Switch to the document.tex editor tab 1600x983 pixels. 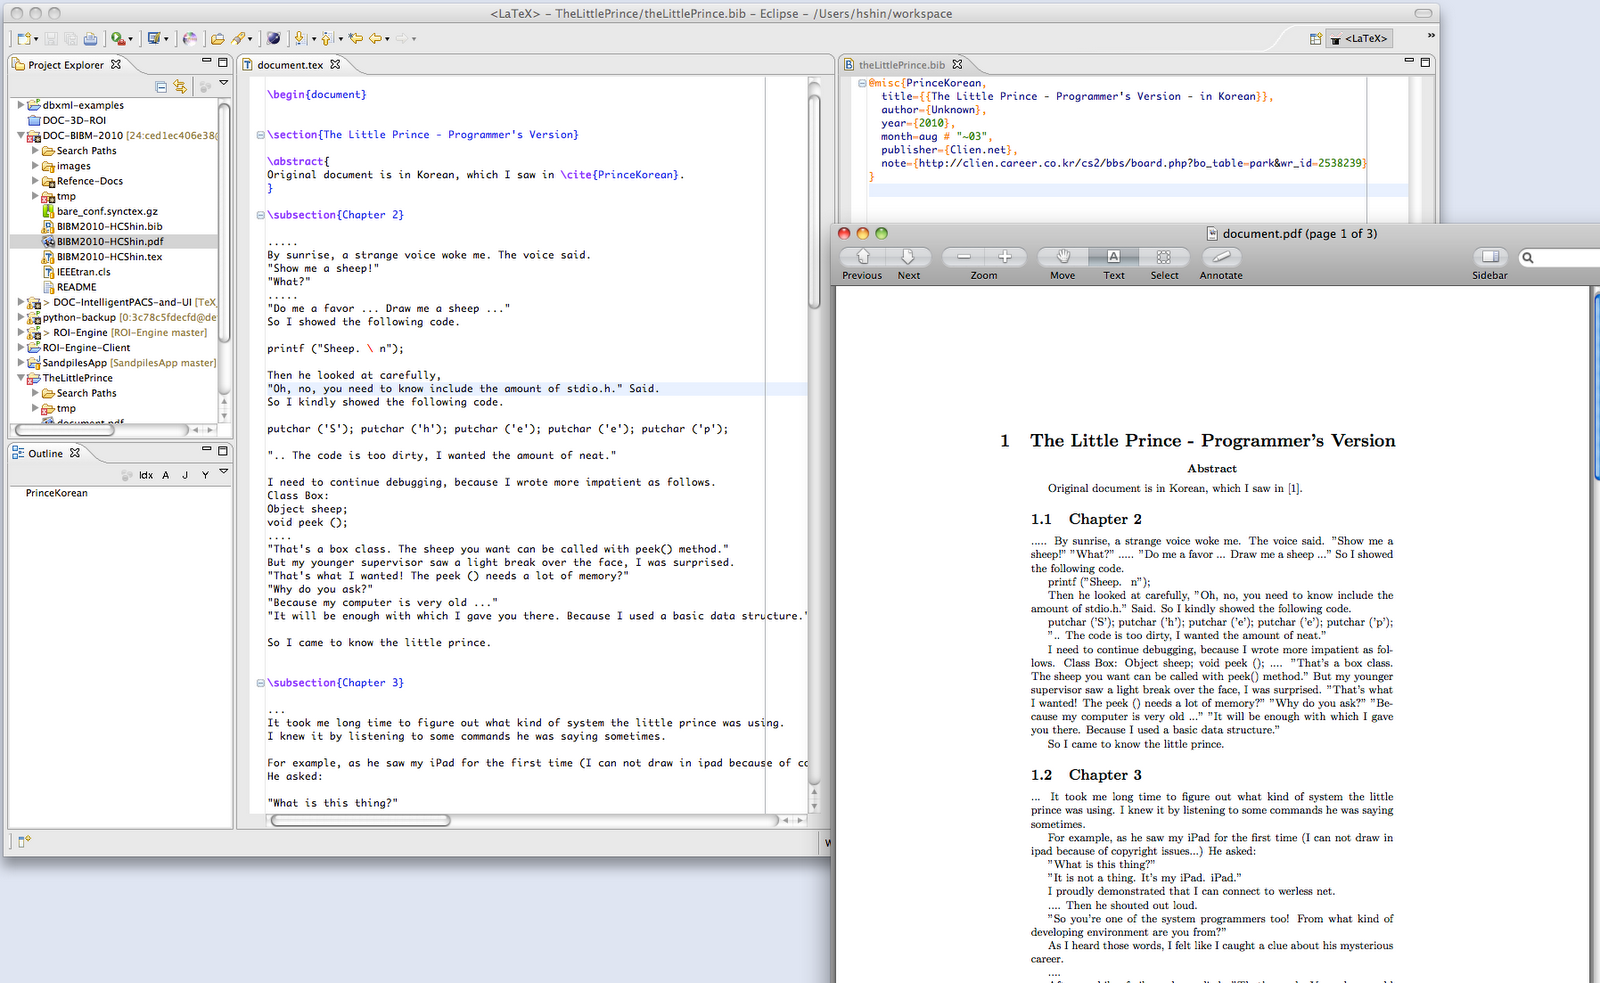[291, 64]
